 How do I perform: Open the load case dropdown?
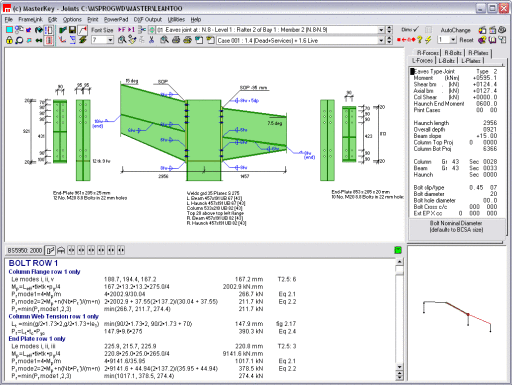click(381, 40)
